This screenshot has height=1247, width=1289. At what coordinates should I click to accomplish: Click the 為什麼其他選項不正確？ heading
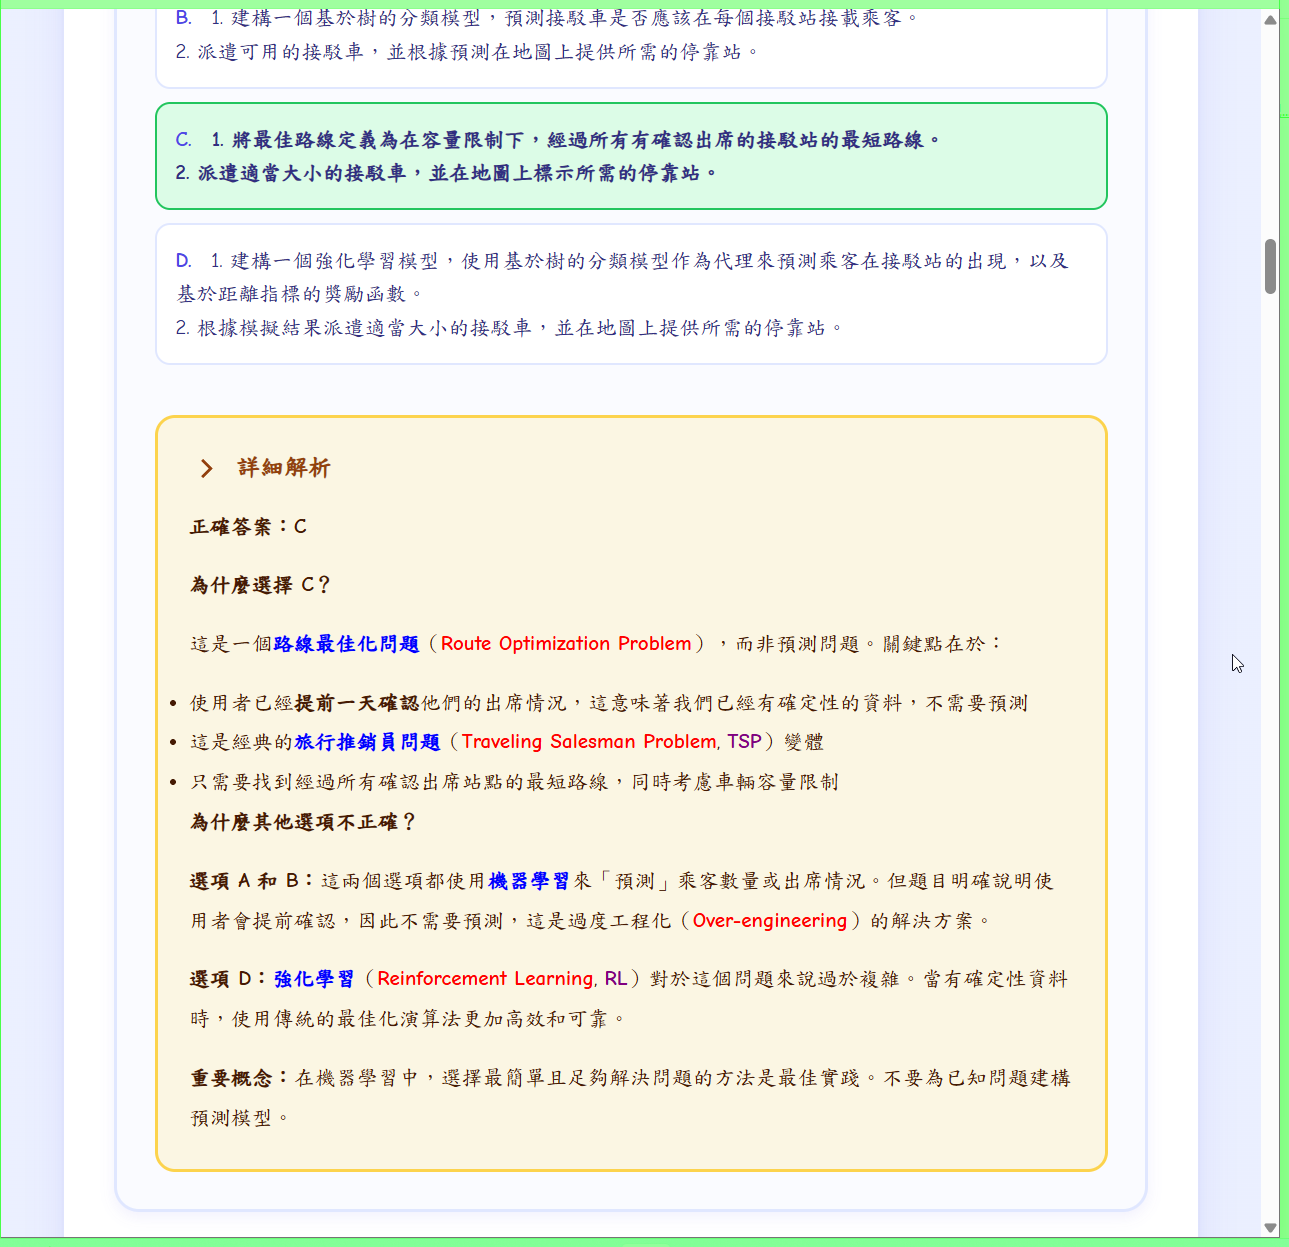(x=303, y=822)
